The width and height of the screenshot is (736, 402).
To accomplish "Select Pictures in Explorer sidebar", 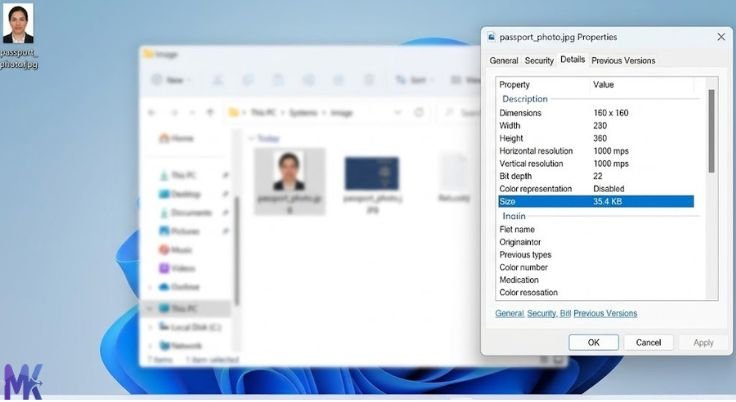I will (x=180, y=231).
